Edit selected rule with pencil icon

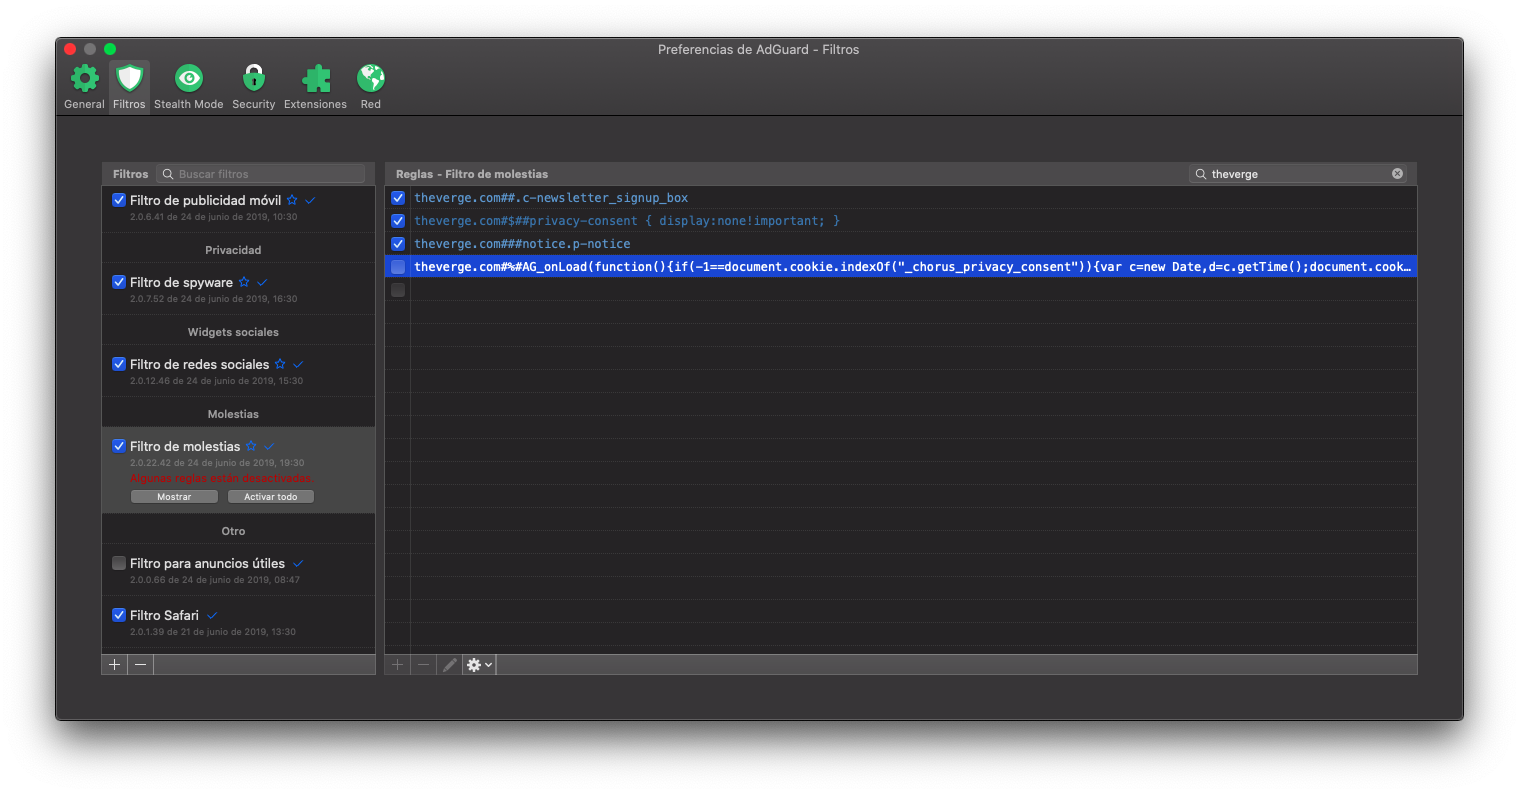click(450, 665)
